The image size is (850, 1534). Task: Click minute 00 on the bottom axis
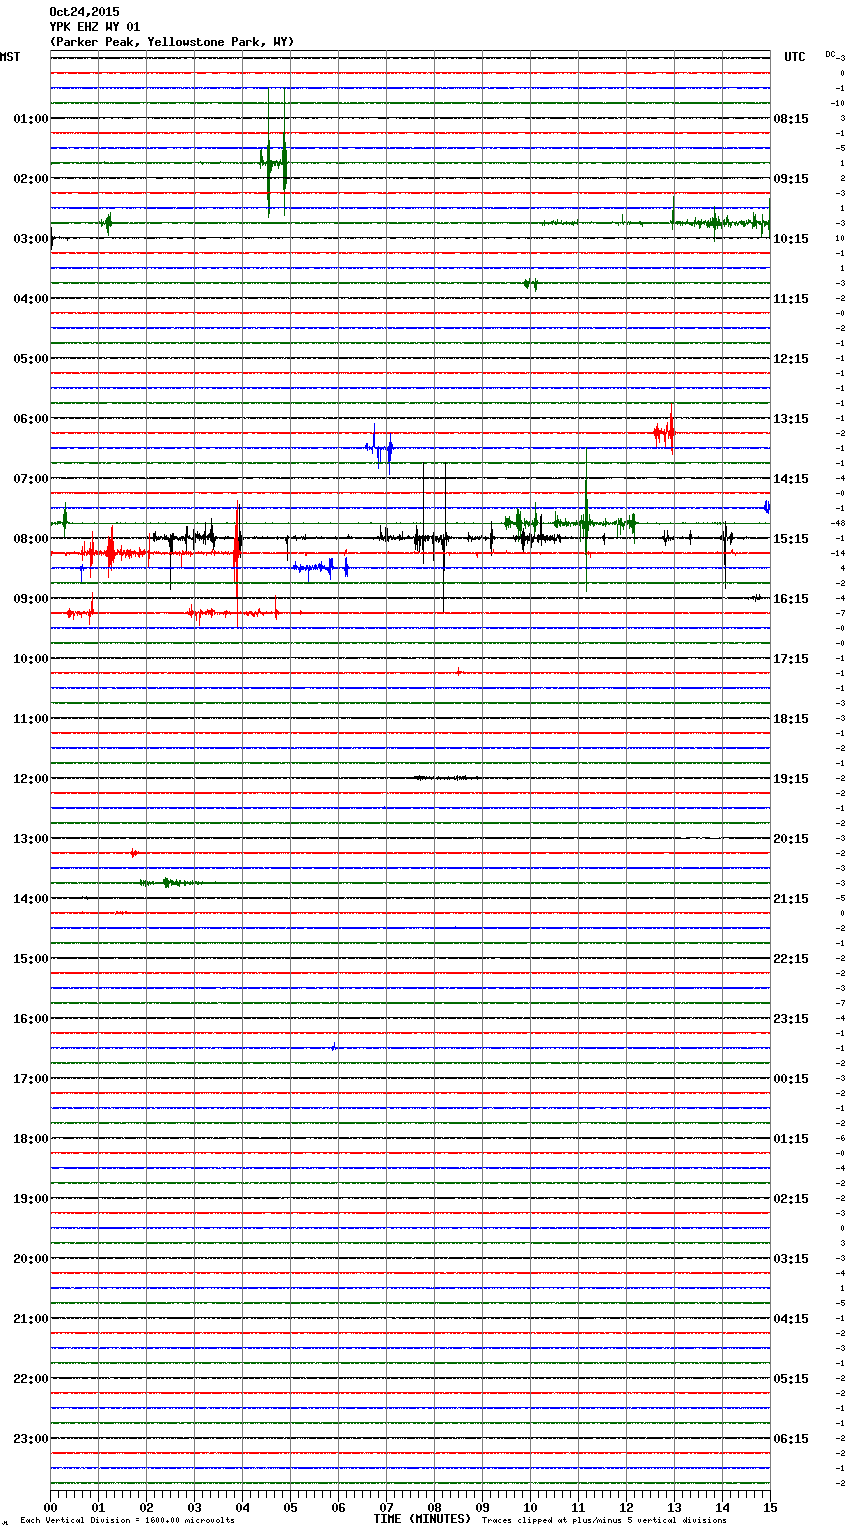click(x=51, y=1507)
